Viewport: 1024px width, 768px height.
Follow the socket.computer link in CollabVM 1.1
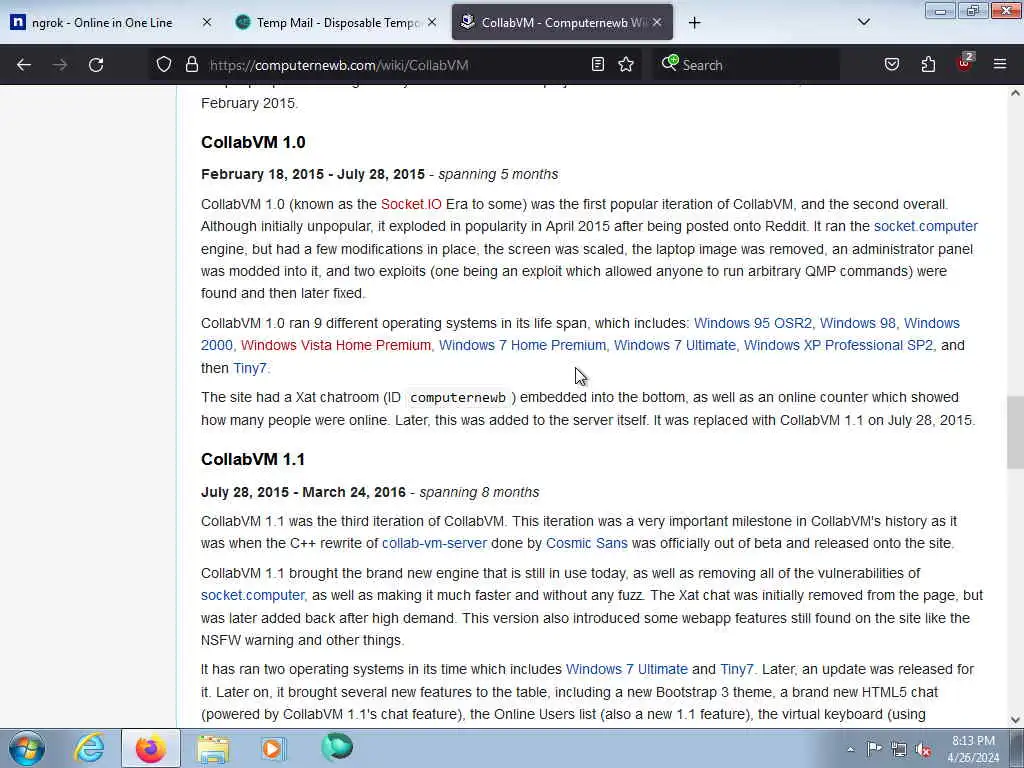point(253,596)
